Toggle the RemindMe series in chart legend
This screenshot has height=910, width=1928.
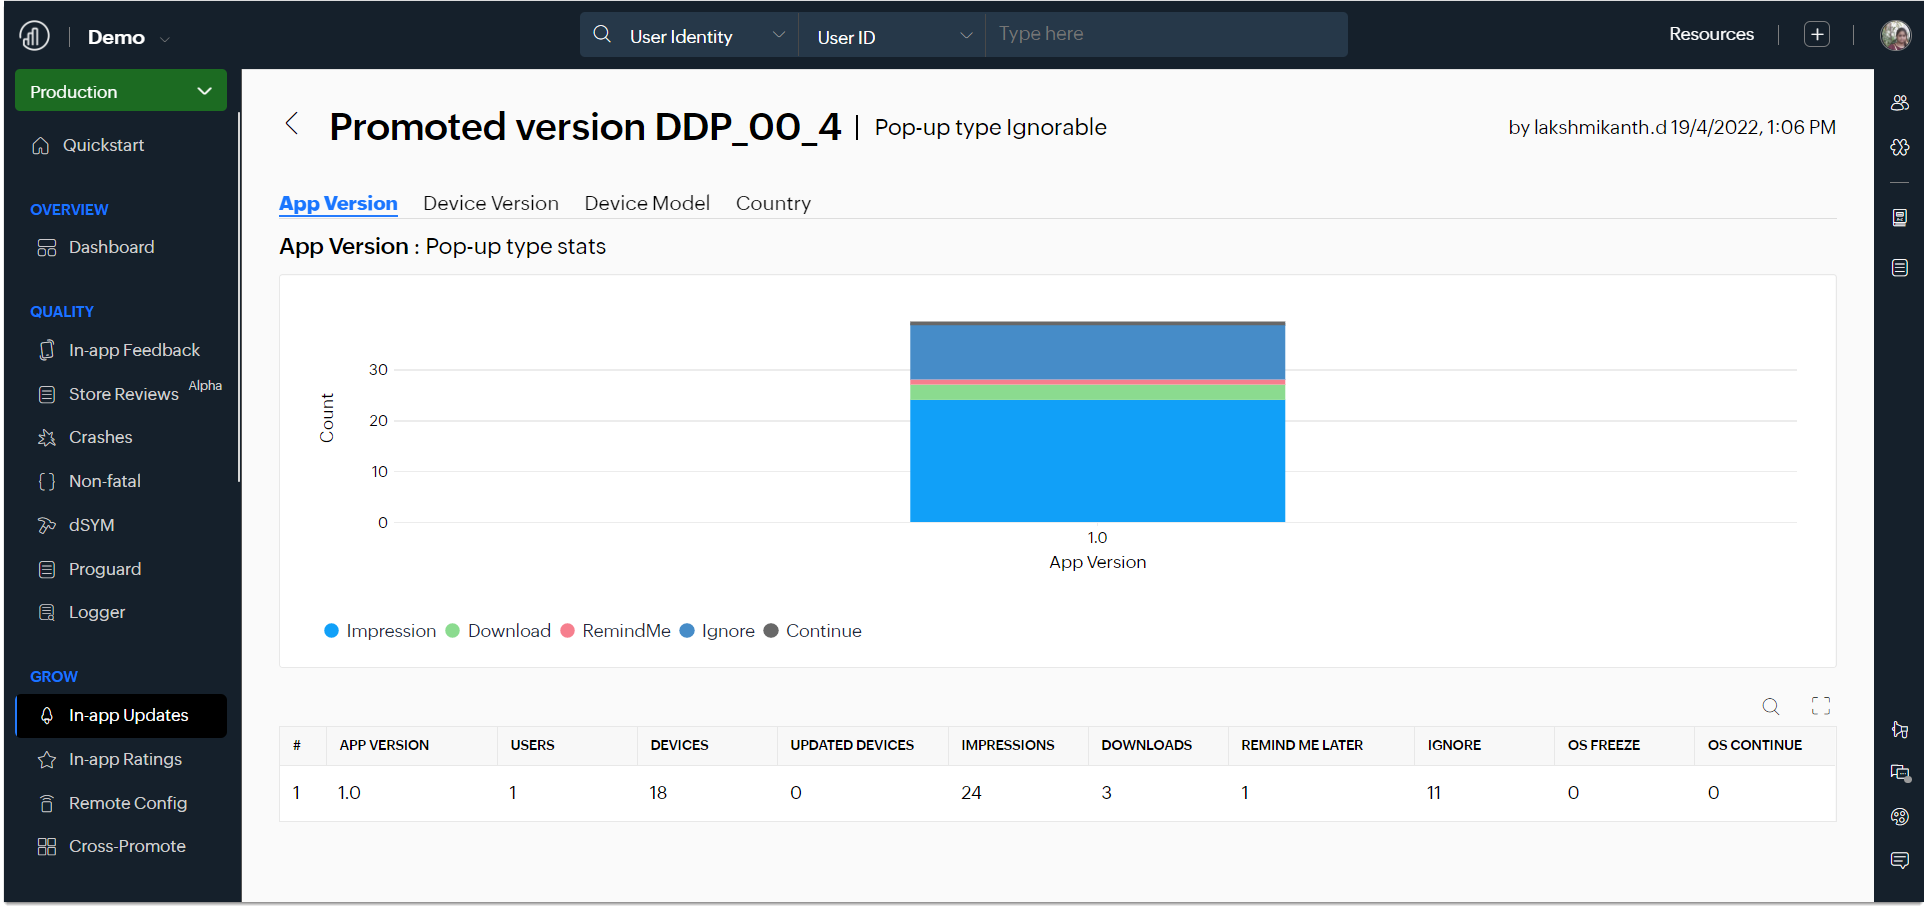click(x=616, y=631)
